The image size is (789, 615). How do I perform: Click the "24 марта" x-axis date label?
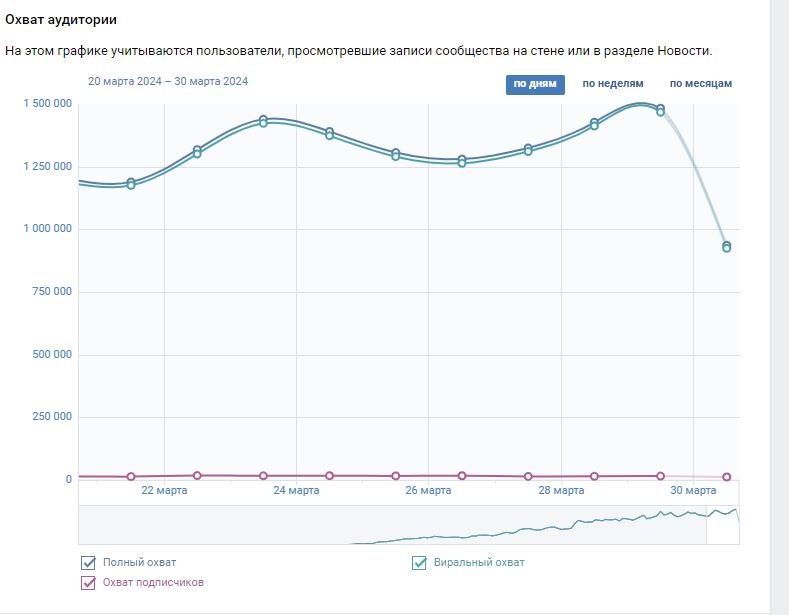[296, 491]
